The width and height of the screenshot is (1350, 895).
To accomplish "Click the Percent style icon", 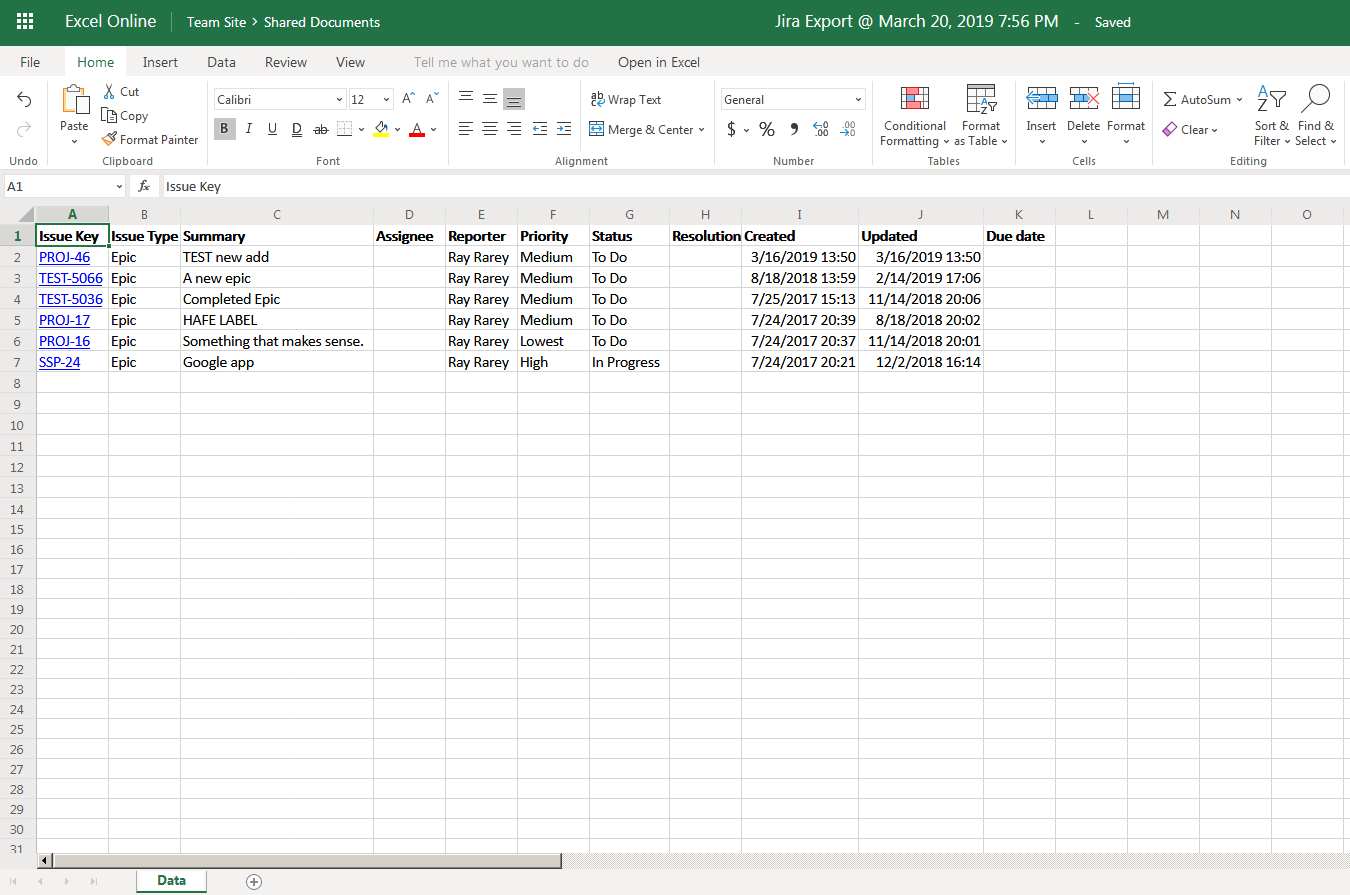I will pyautogui.click(x=767, y=129).
